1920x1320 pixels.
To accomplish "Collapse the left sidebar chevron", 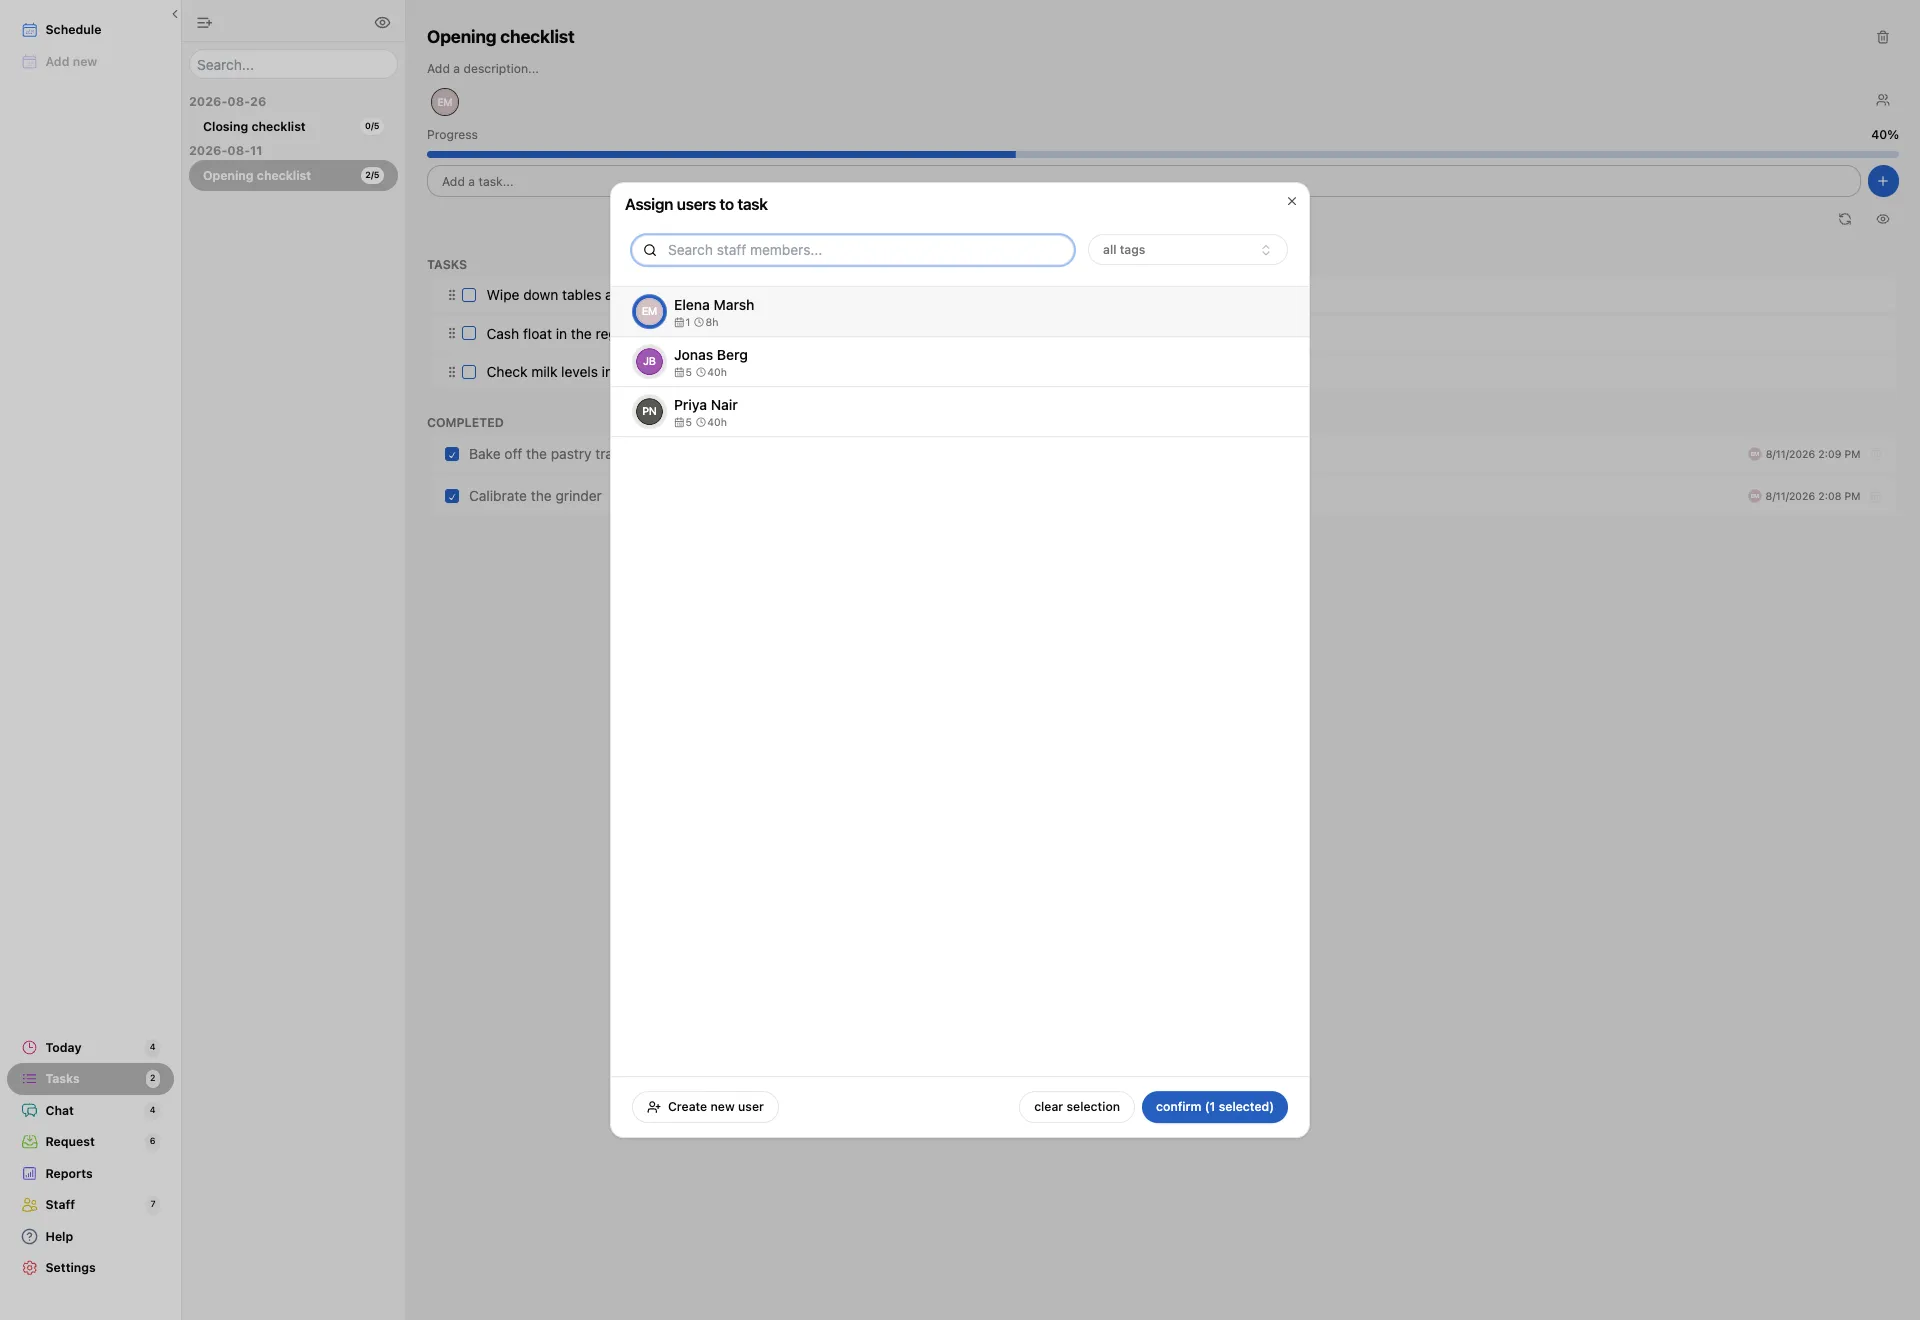I will point(174,14).
